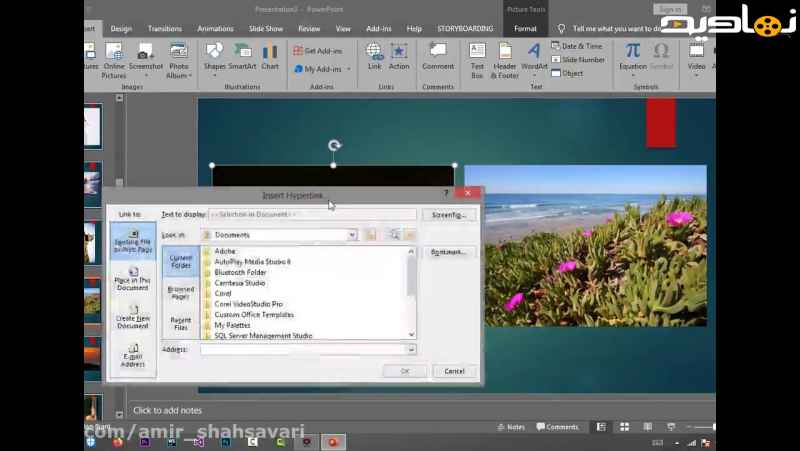Switch to Normal view in the status bar

[x=602, y=427]
